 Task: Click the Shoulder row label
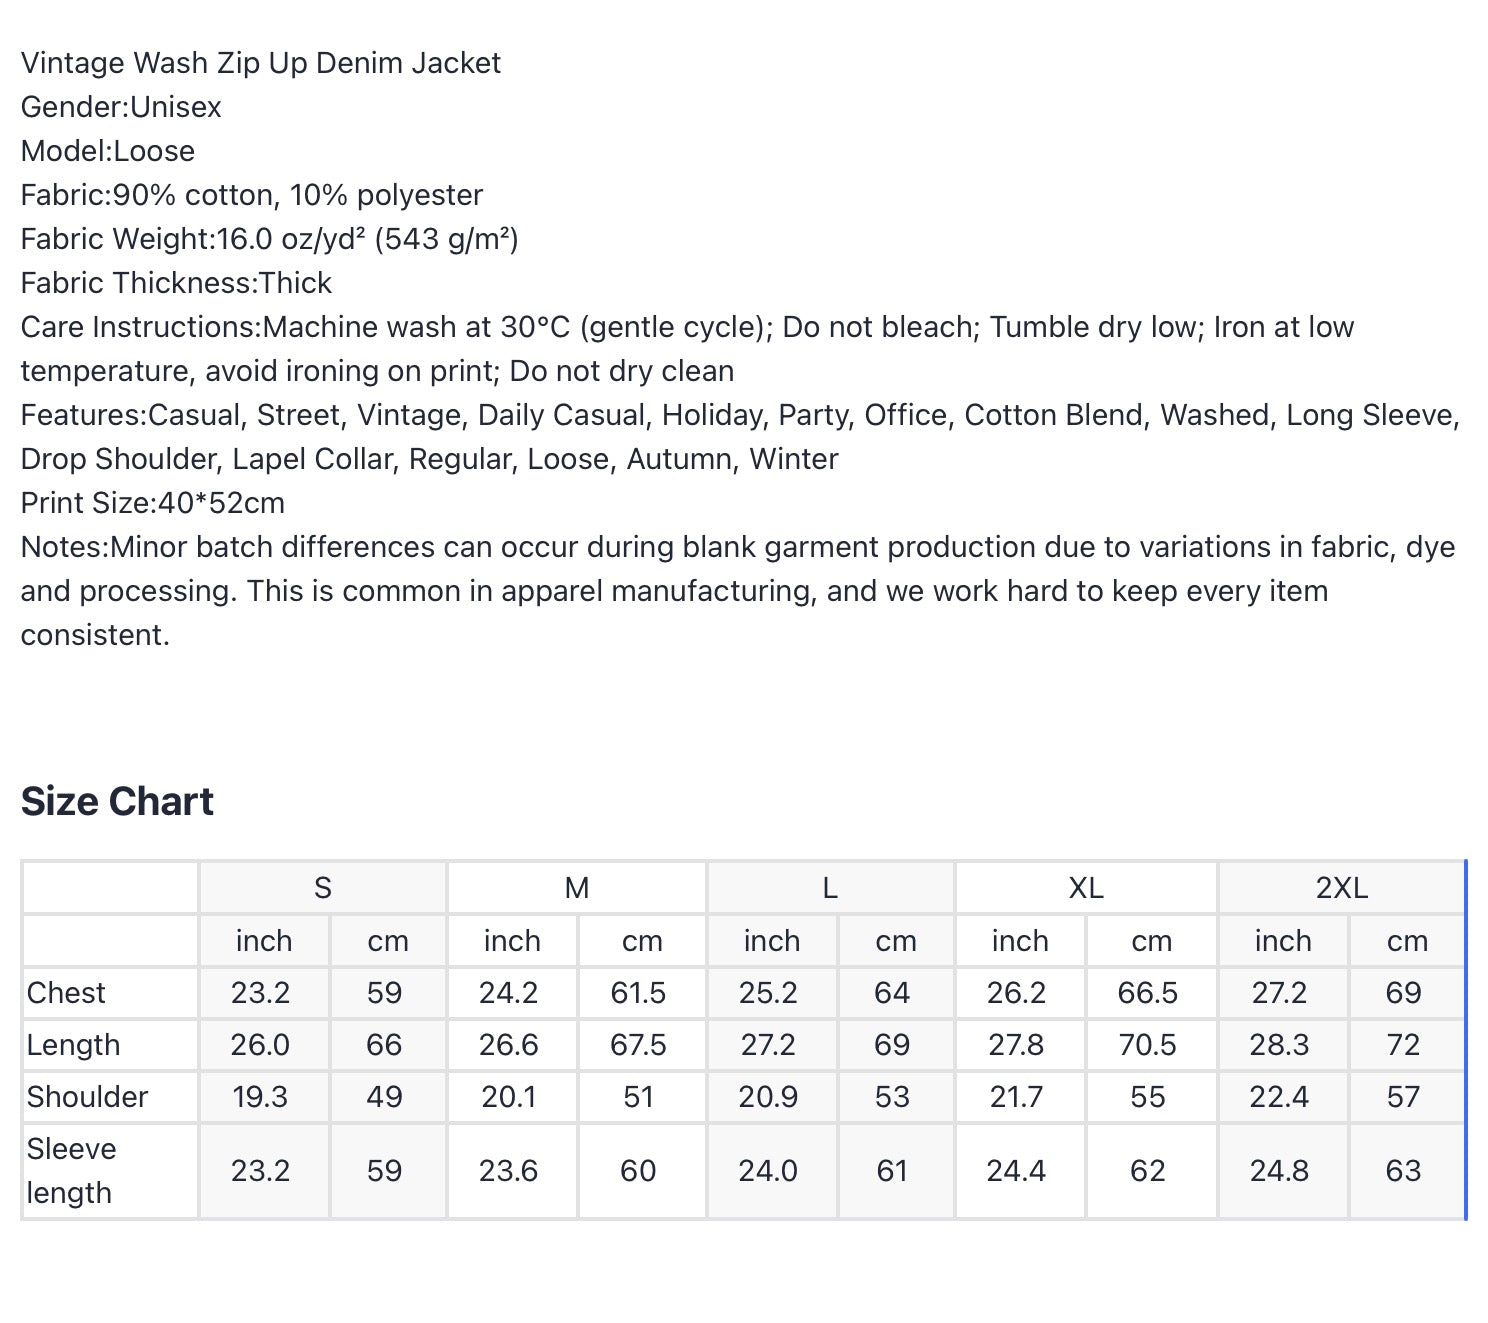point(87,1097)
